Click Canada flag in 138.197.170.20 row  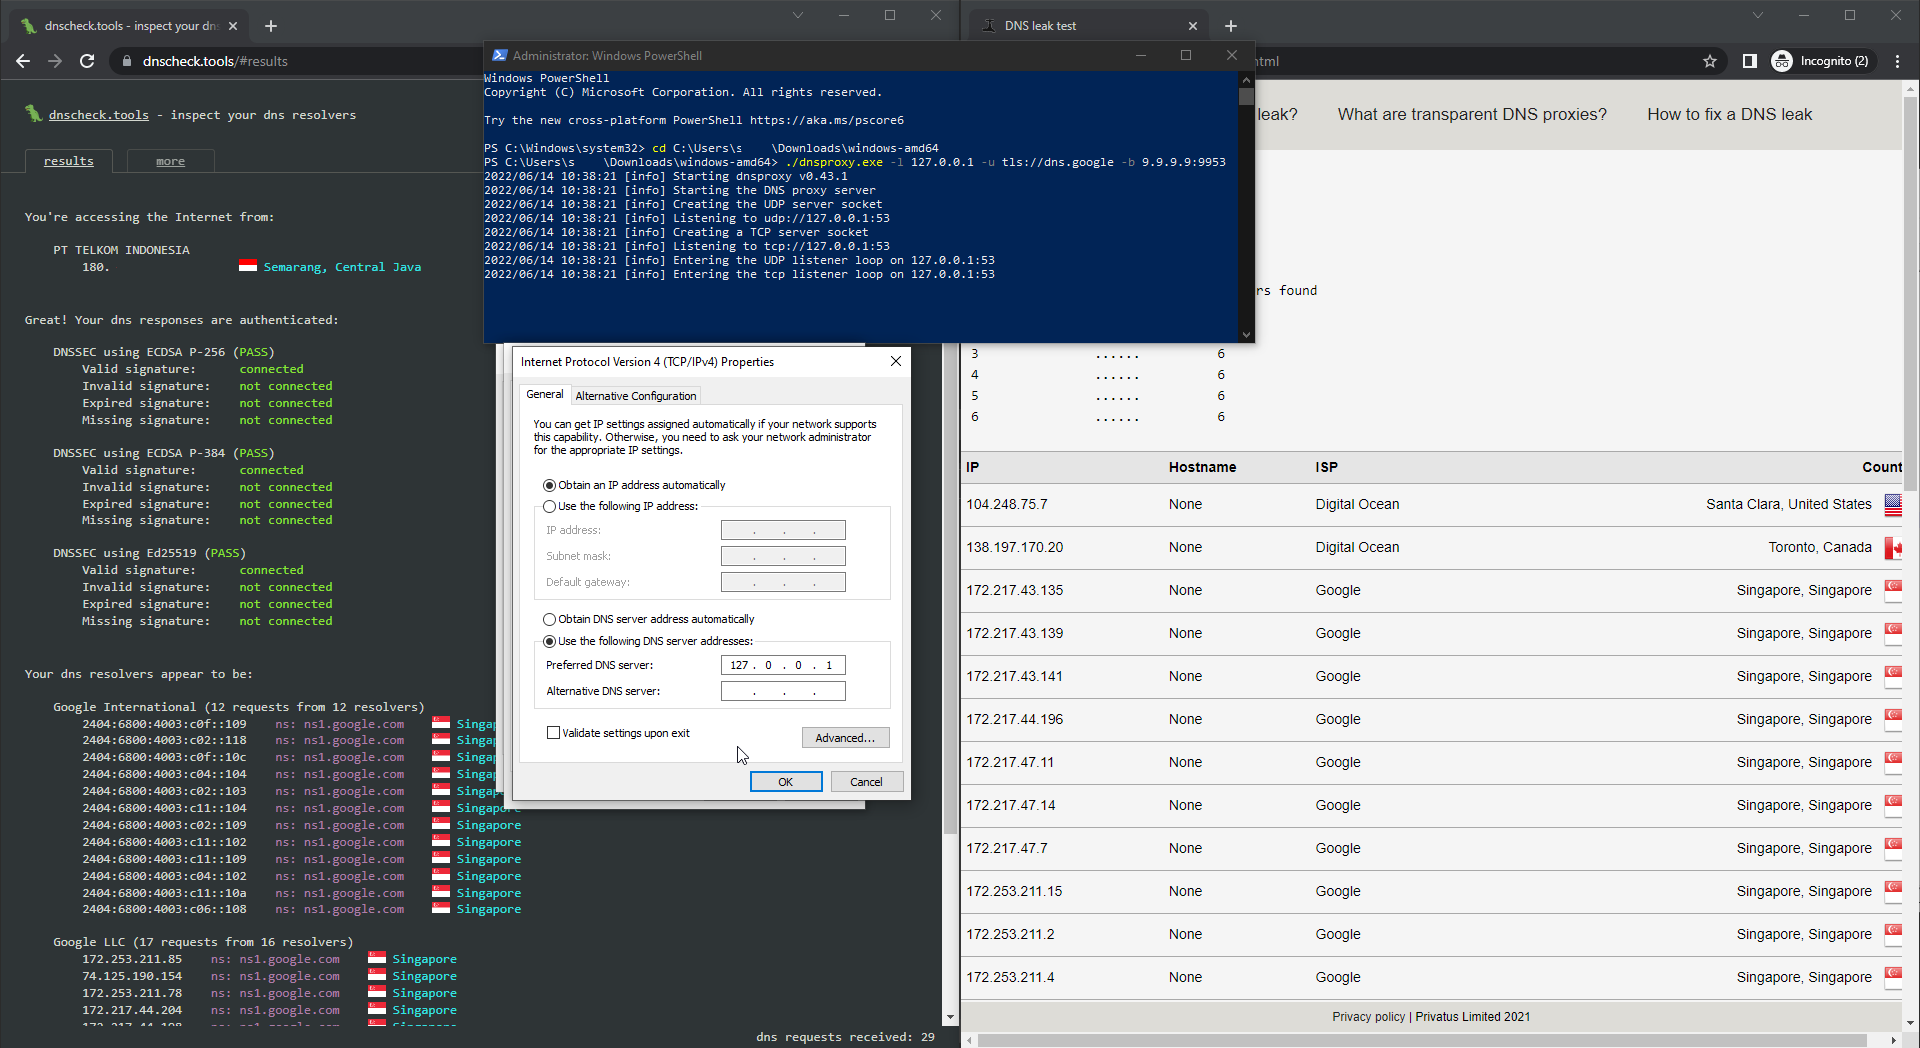coord(1893,548)
